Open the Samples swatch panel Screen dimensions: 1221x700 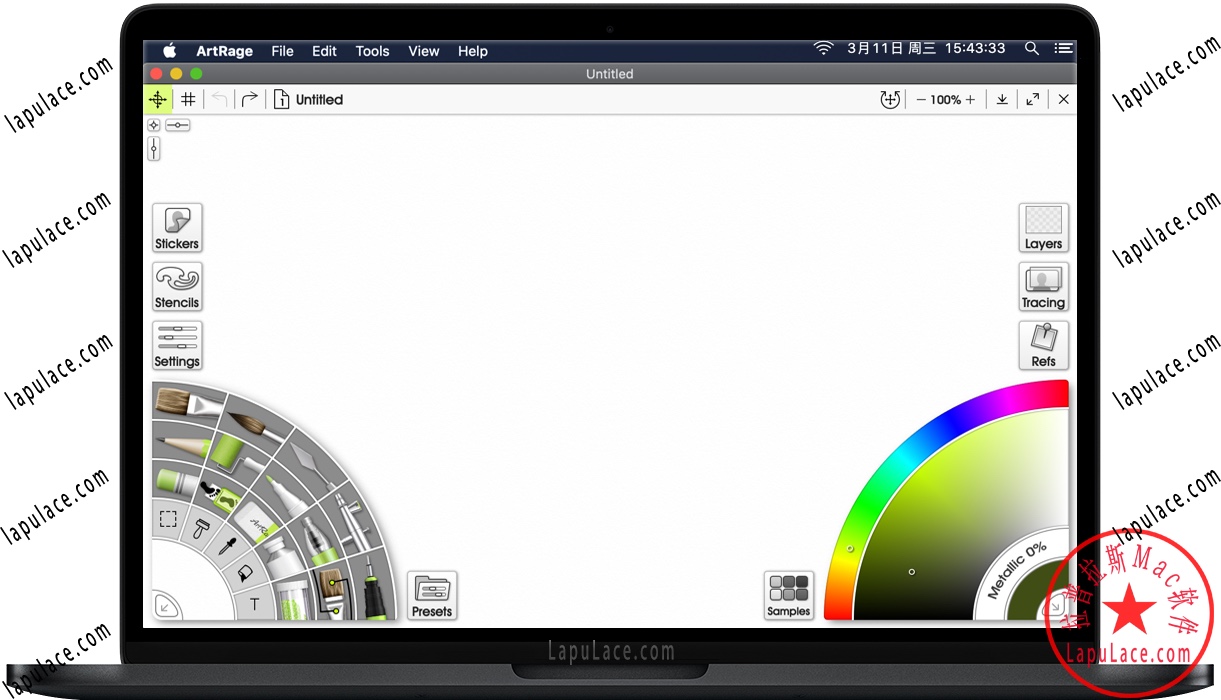(x=788, y=594)
